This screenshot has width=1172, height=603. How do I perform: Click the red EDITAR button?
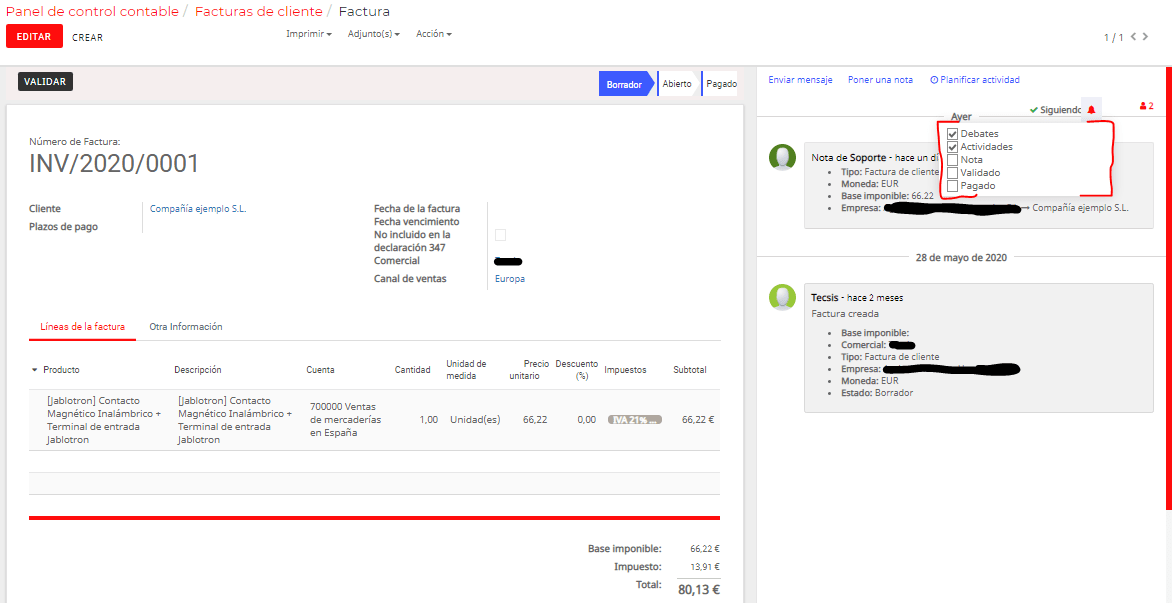pos(34,36)
